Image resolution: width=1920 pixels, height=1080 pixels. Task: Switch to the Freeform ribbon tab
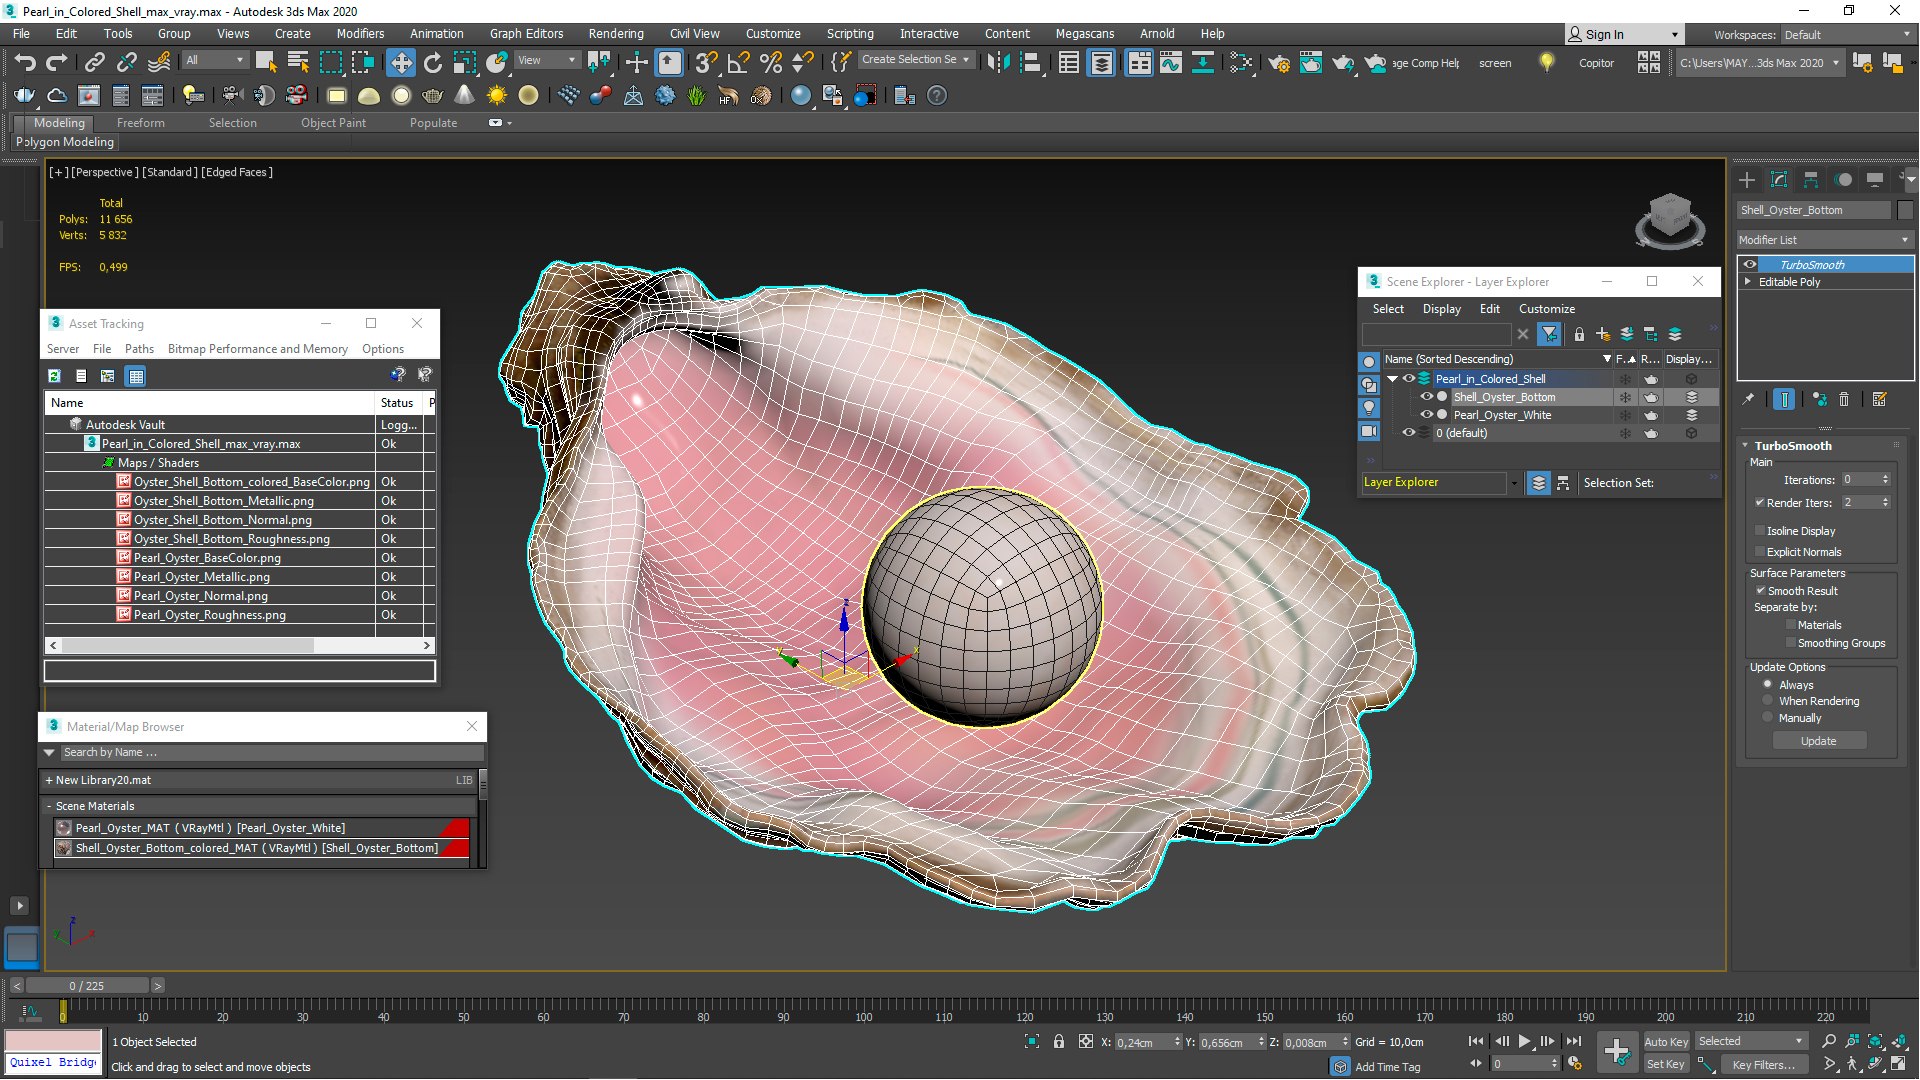click(140, 123)
